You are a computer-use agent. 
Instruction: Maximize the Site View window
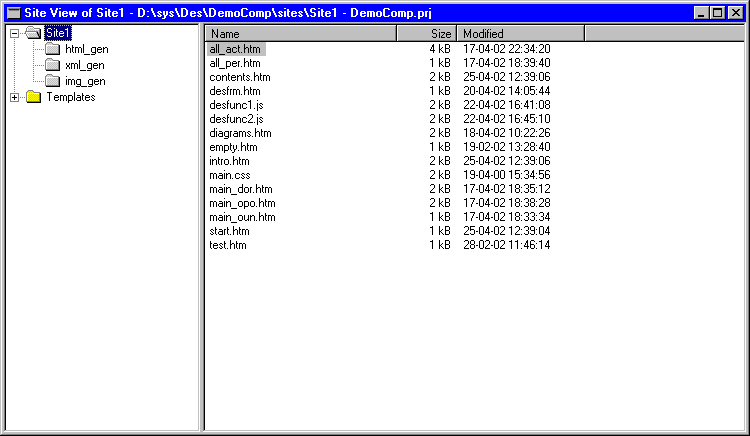(x=718, y=13)
